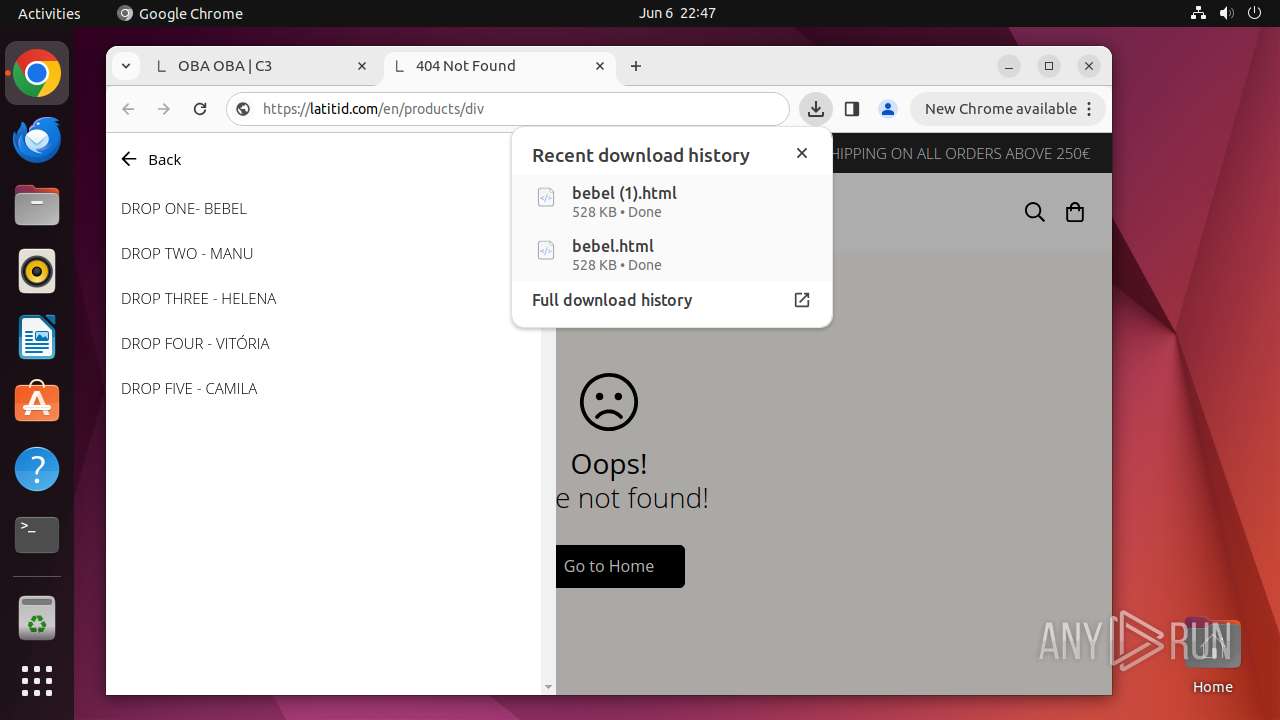The image size is (1280, 720).
Task: Open Chrome profile avatar
Action: [887, 109]
